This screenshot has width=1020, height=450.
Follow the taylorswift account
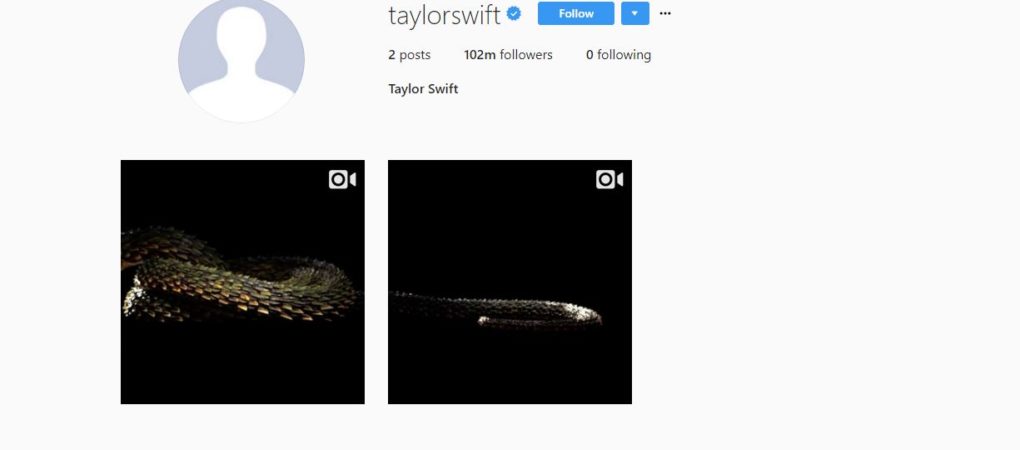click(x=576, y=13)
